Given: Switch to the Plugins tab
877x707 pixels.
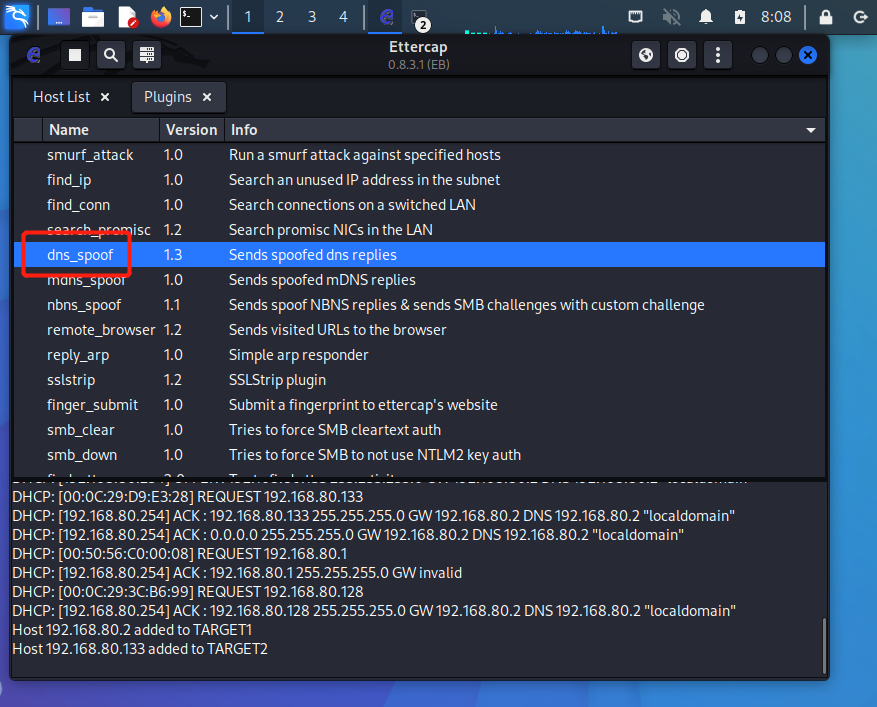Looking at the screenshot, I should 168,97.
